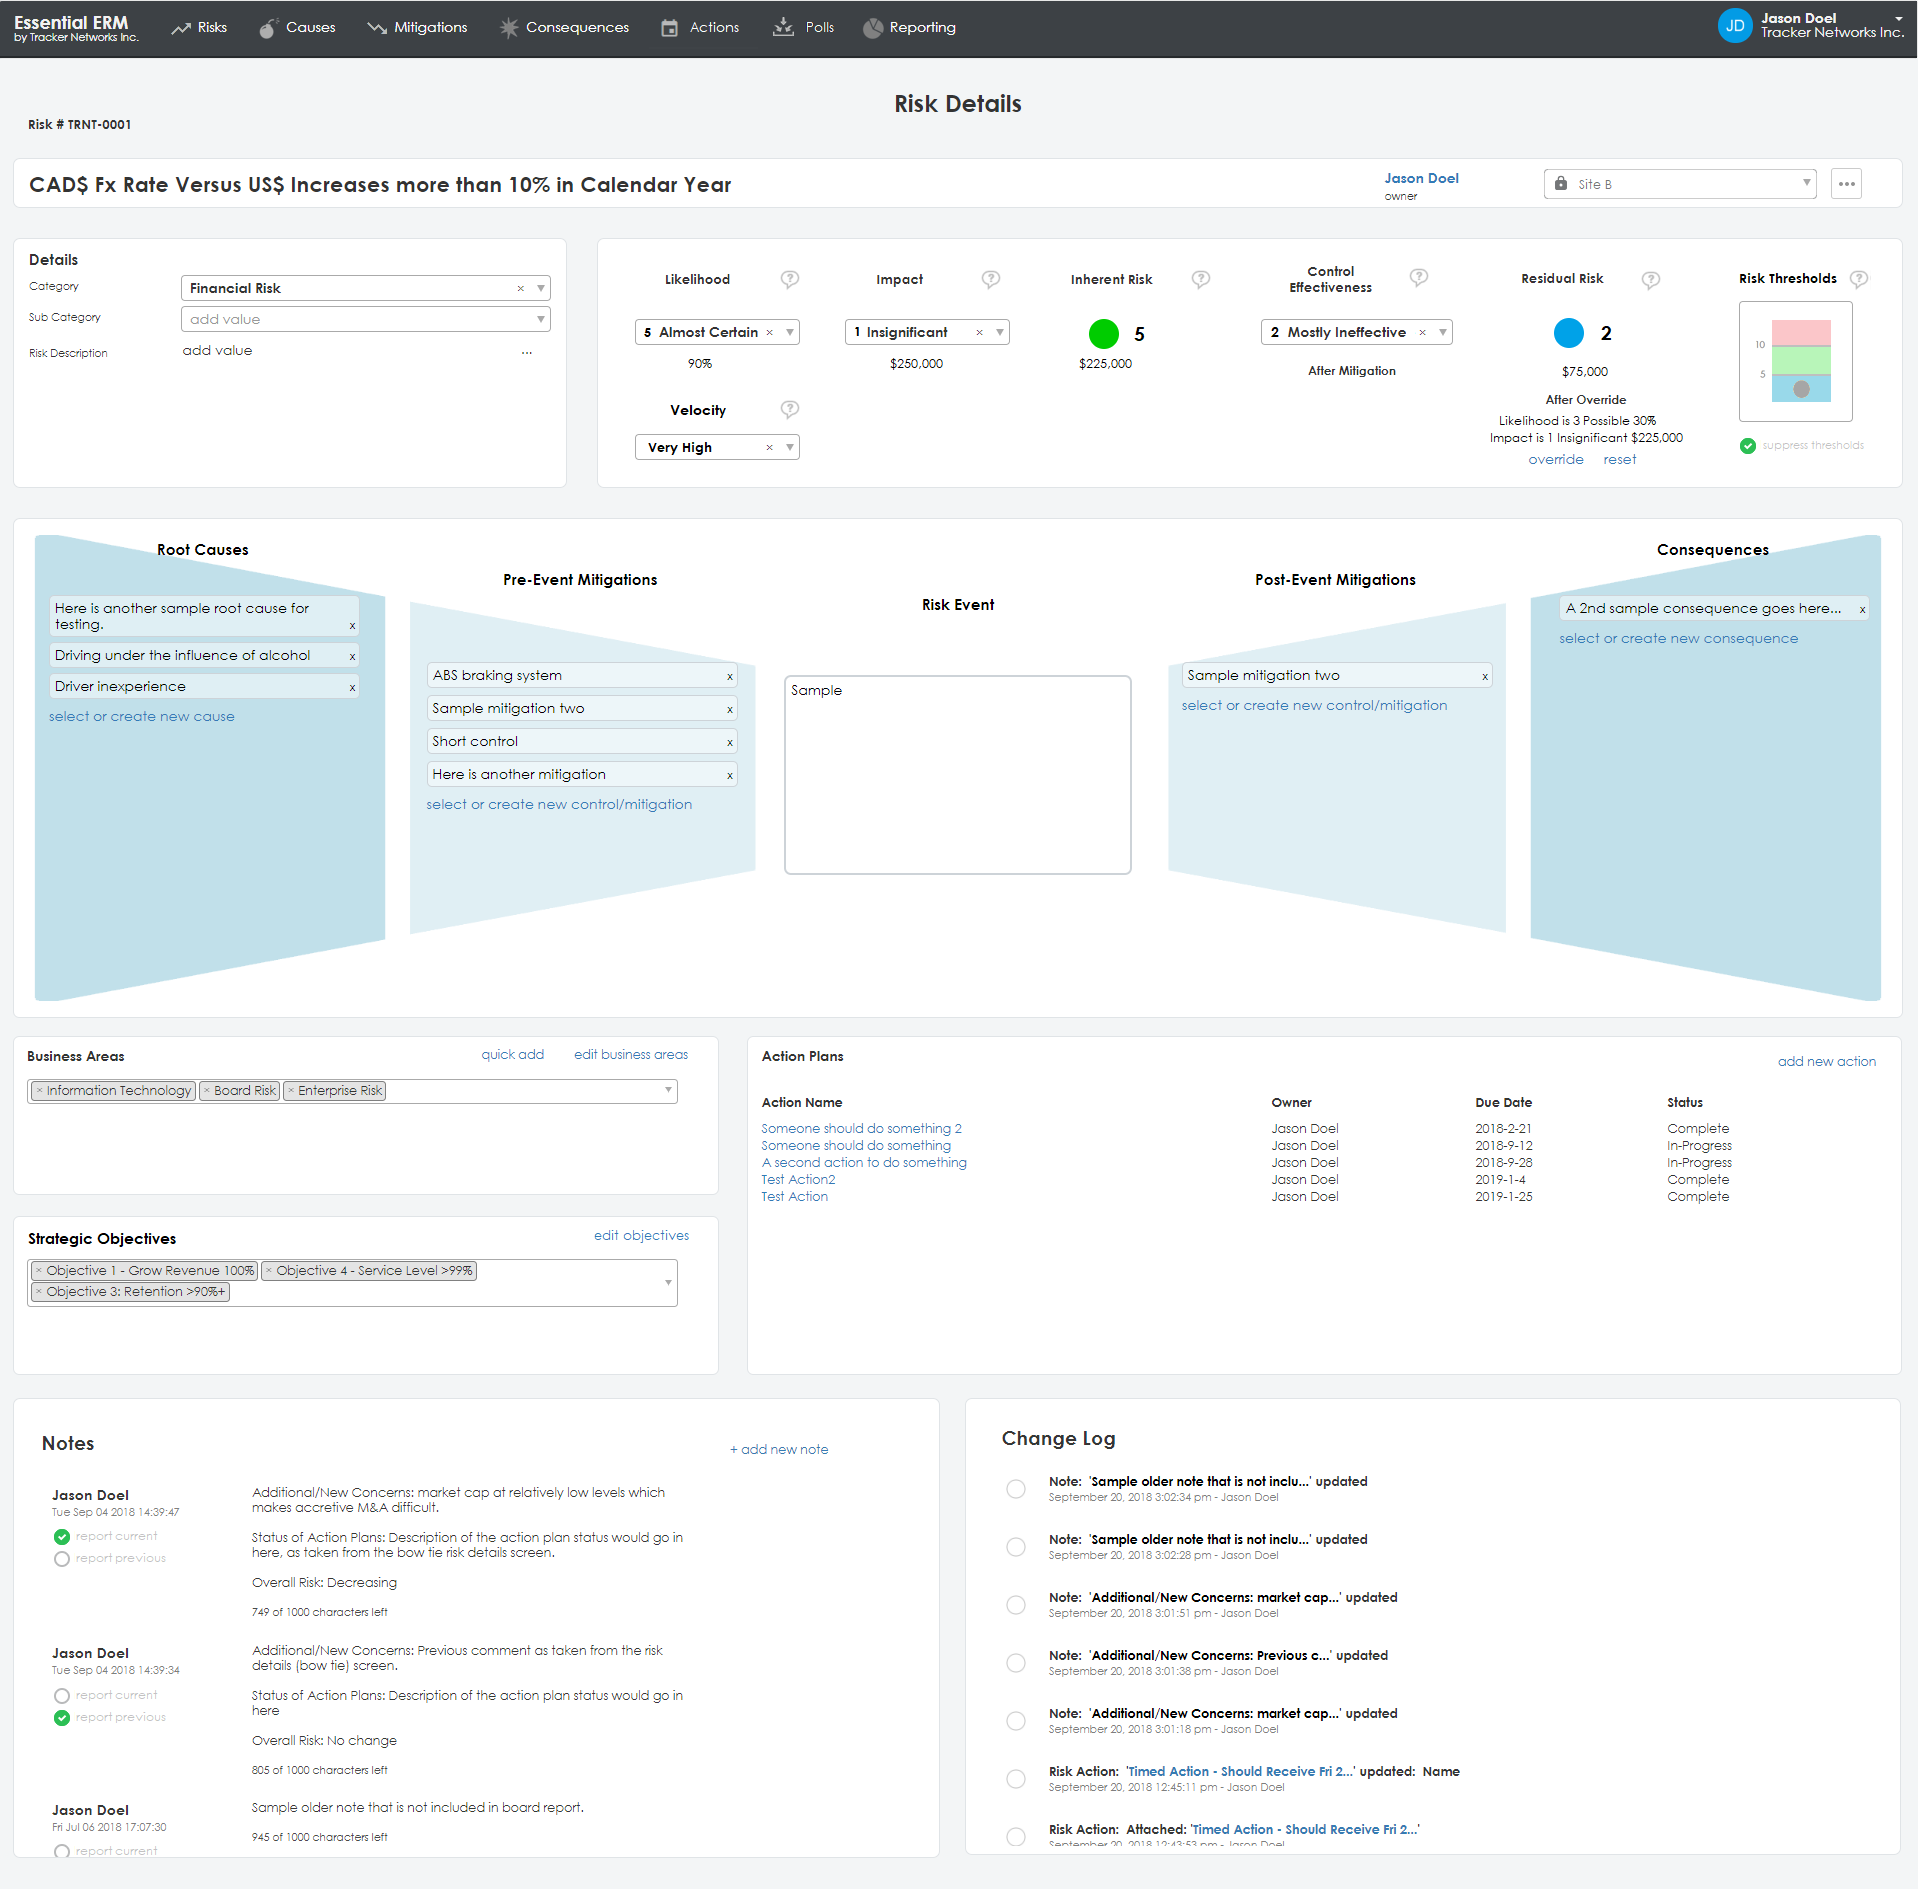Open the Sub Category dropdown
This screenshot has height=1889, width=1920.
point(540,319)
